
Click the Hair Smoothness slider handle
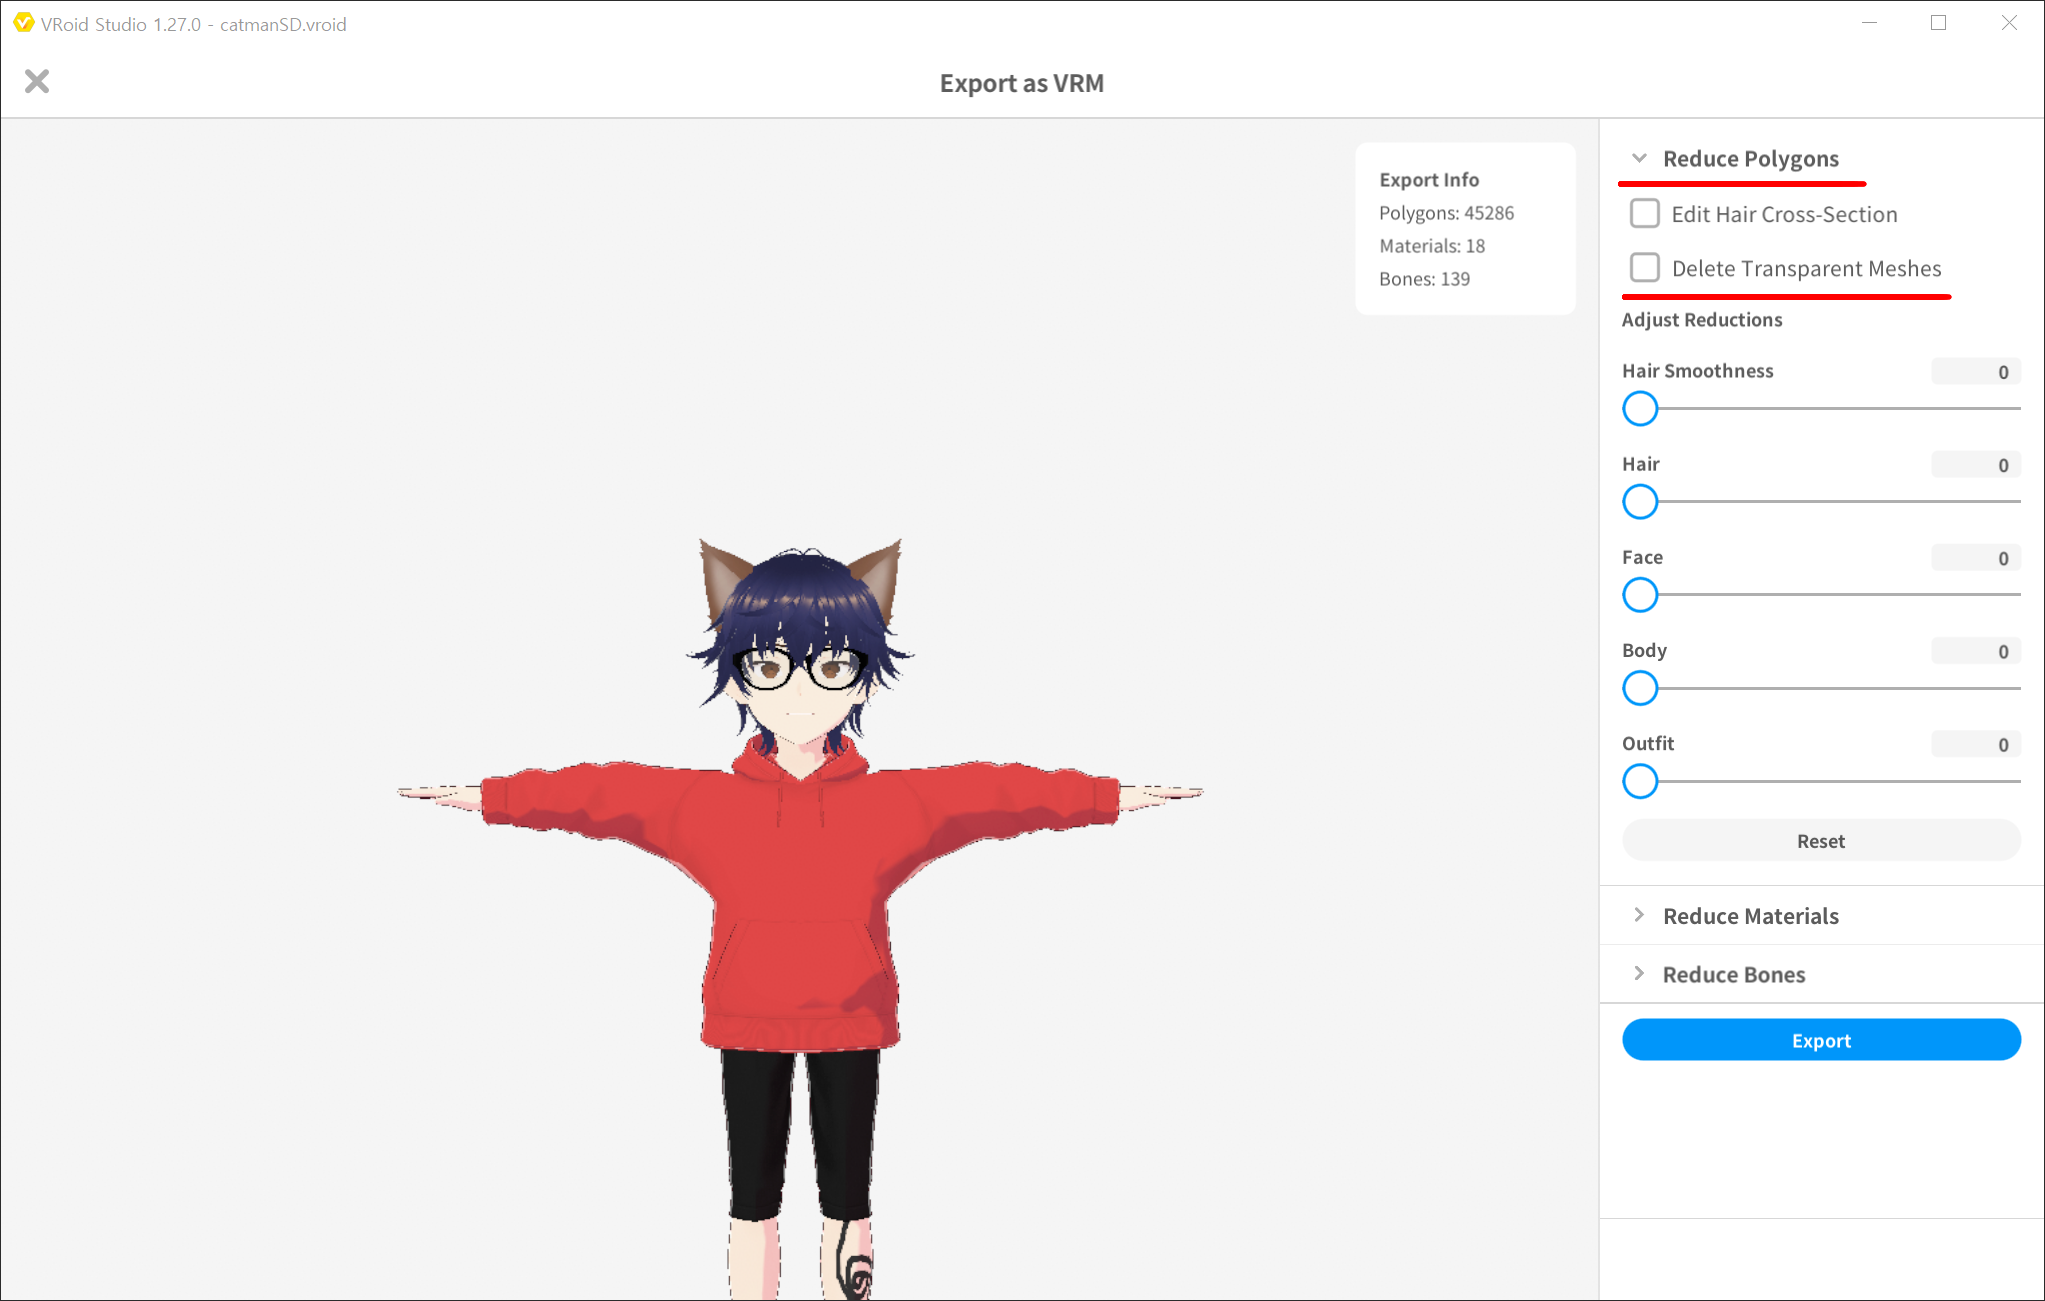1640,409
